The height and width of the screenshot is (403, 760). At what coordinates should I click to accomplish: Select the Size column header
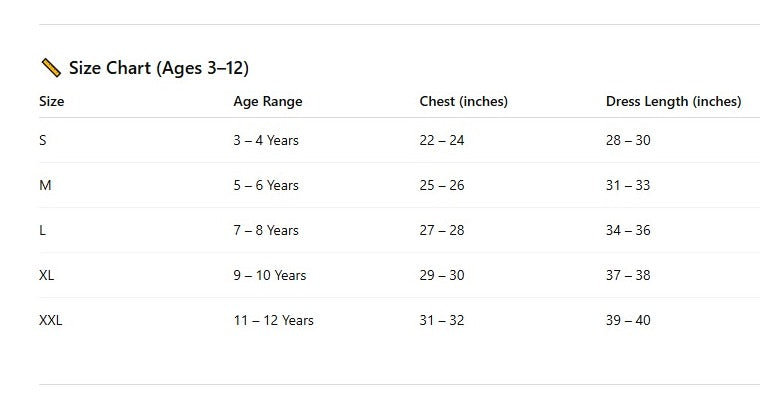tap(51, 101)
